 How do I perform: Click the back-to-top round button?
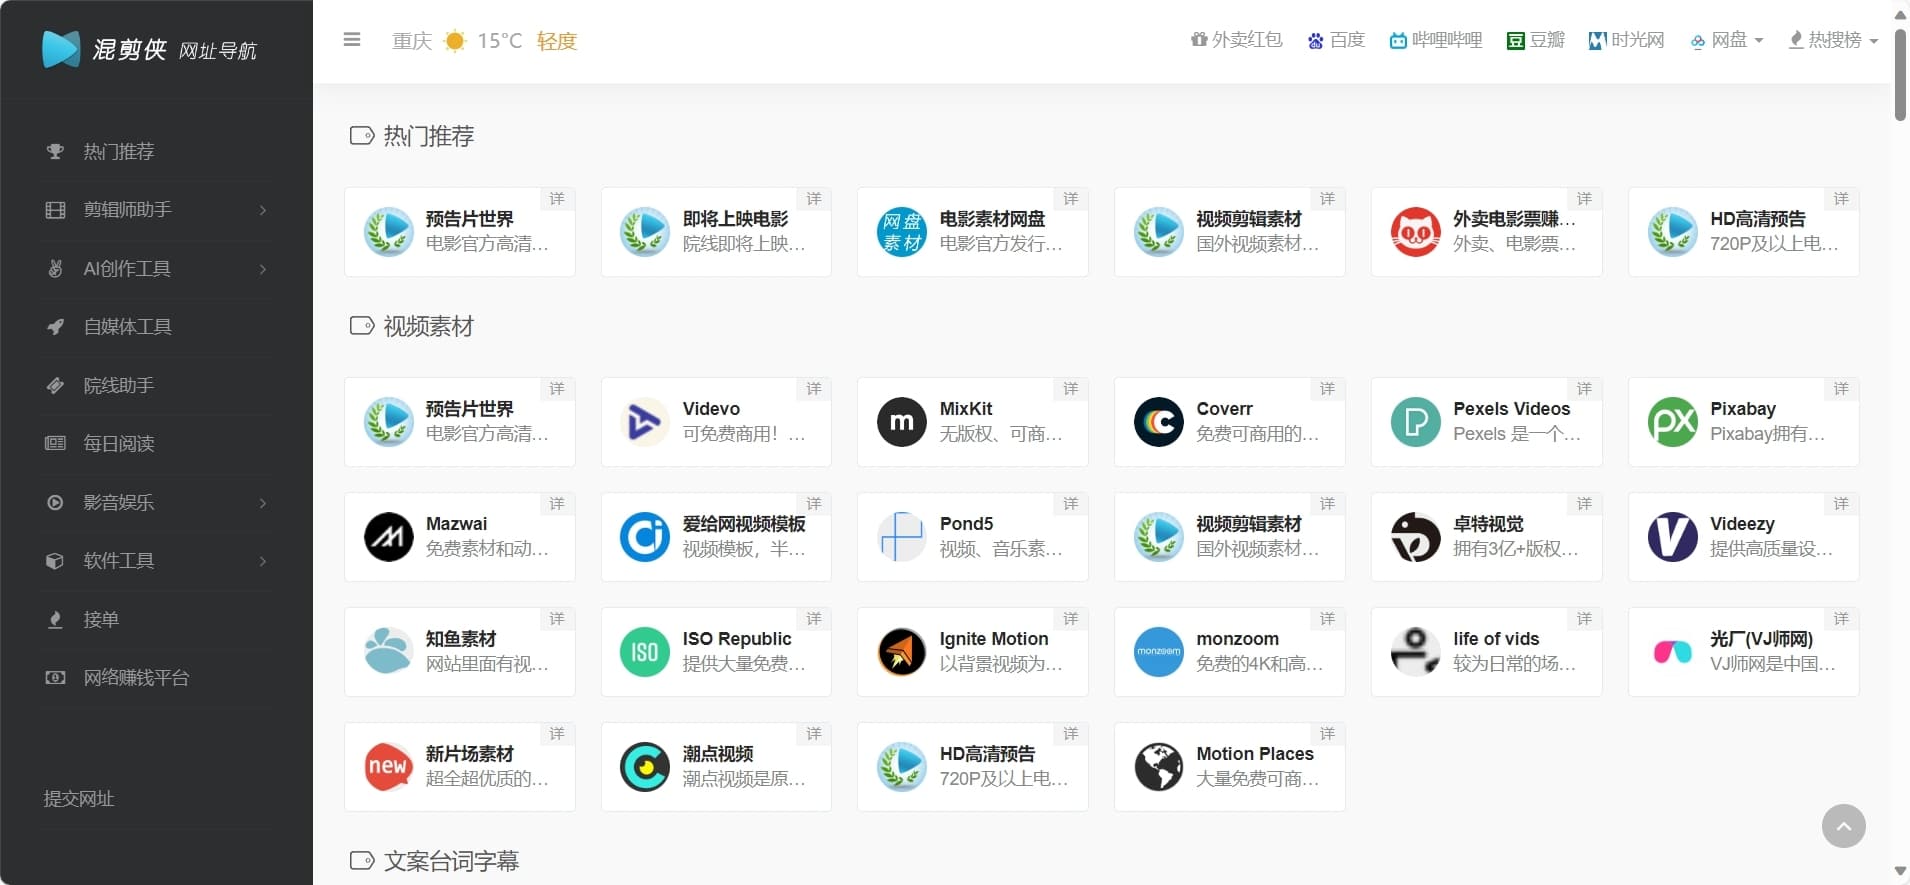(1843, 826)
